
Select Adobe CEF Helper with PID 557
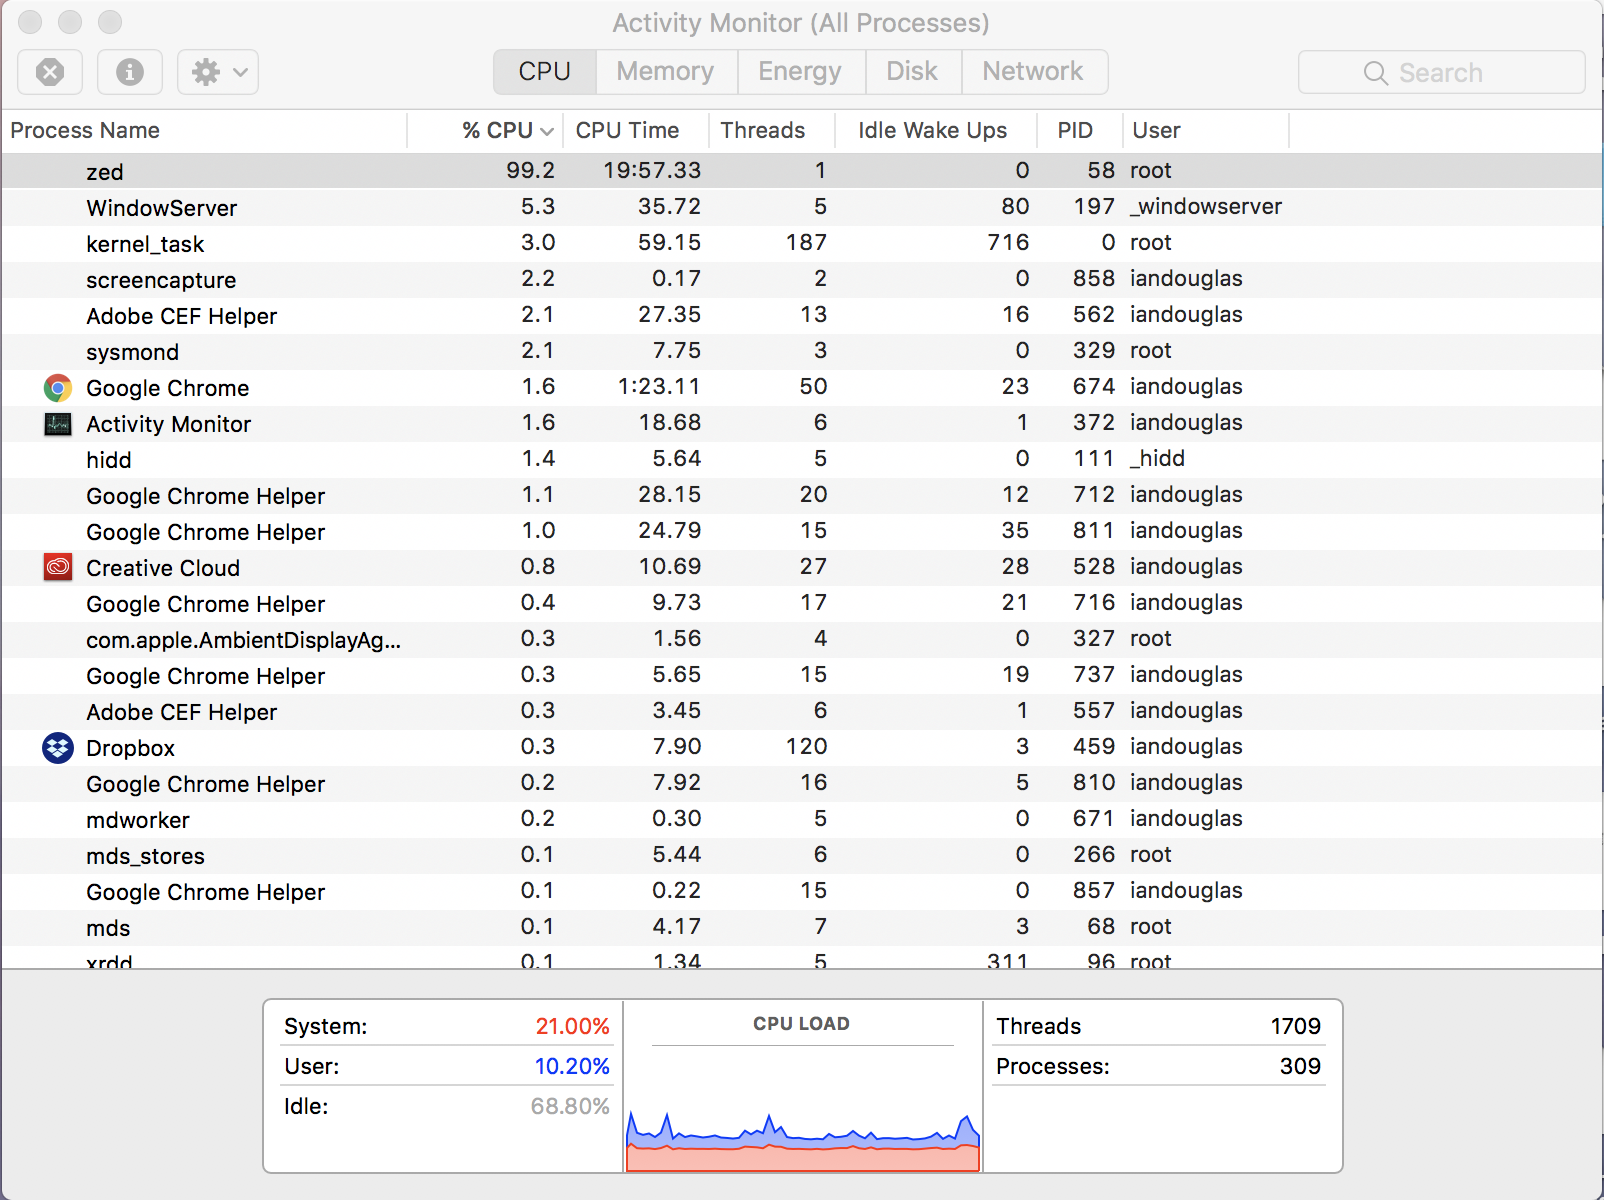(x=802, y=711)
